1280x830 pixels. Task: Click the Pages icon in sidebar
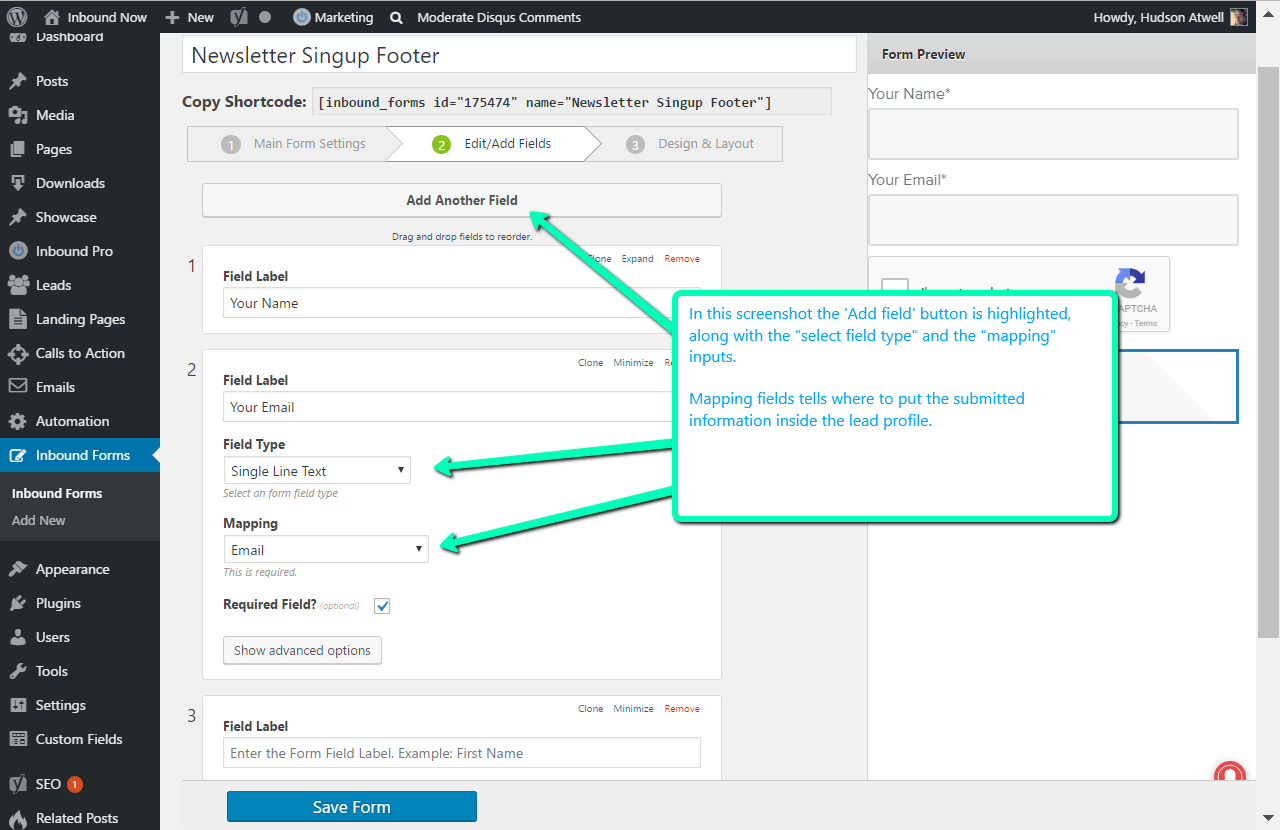(18, 149)
